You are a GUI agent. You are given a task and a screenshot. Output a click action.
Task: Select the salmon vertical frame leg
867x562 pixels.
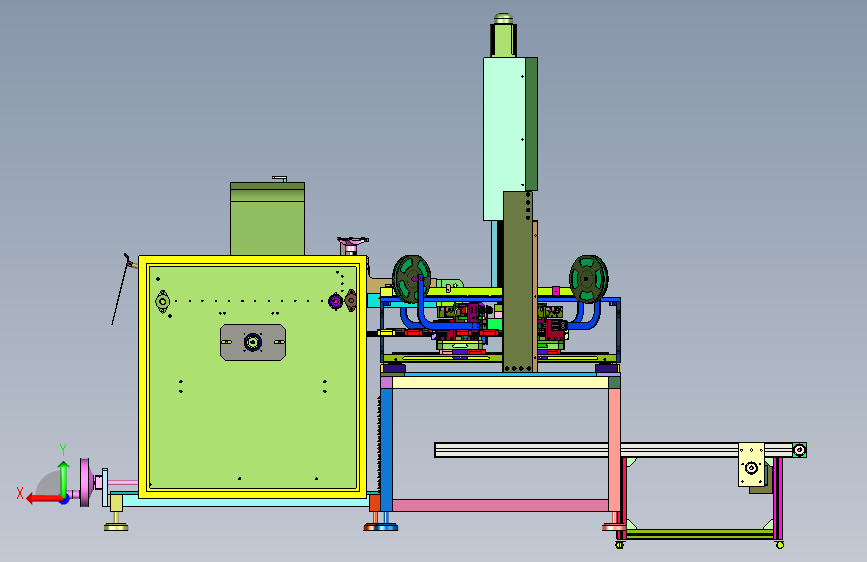(x=614, y=449)
